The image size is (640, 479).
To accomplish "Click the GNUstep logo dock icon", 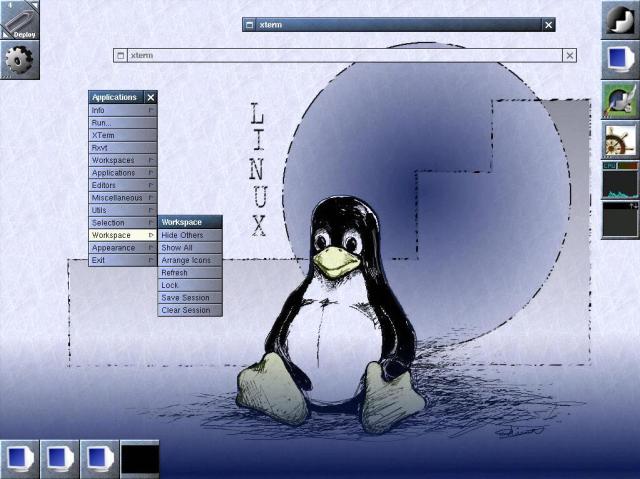I will (x=620, y=19).
